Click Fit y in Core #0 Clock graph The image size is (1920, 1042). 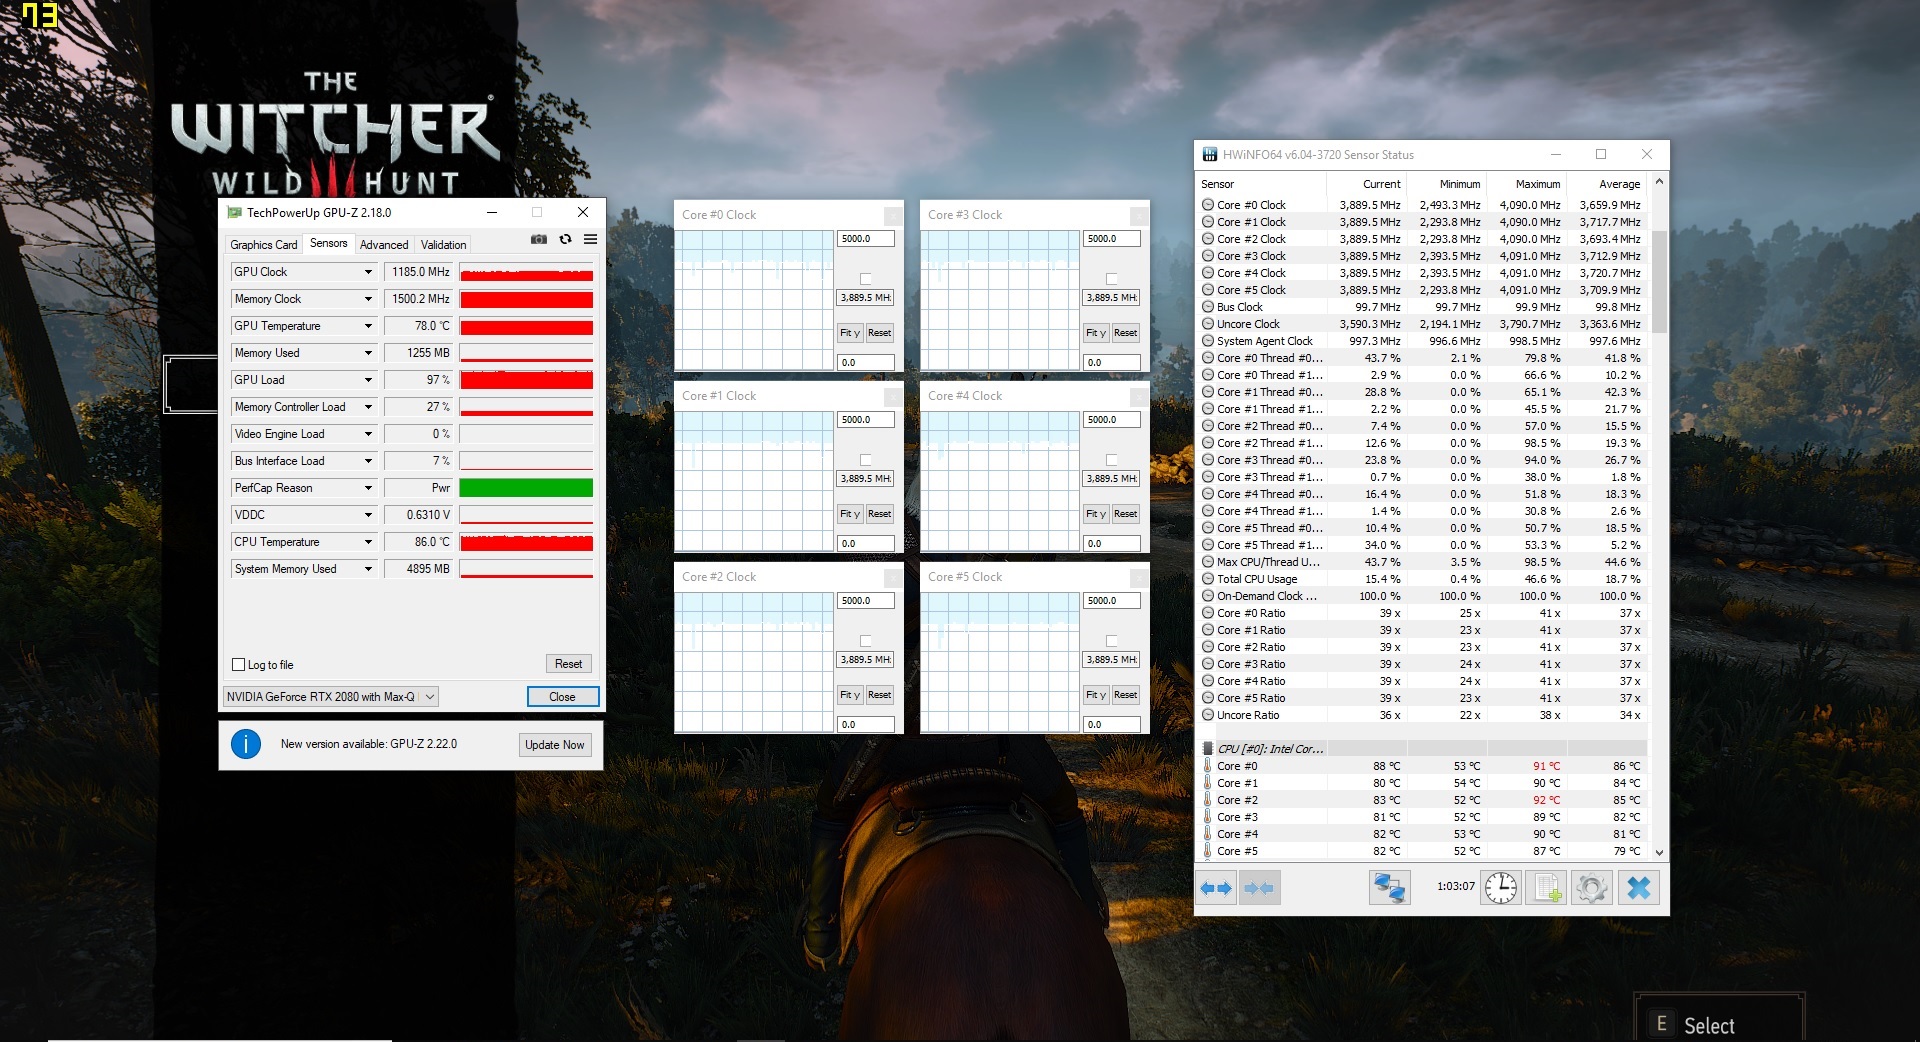pyautogui.click(x=850, y=333)
